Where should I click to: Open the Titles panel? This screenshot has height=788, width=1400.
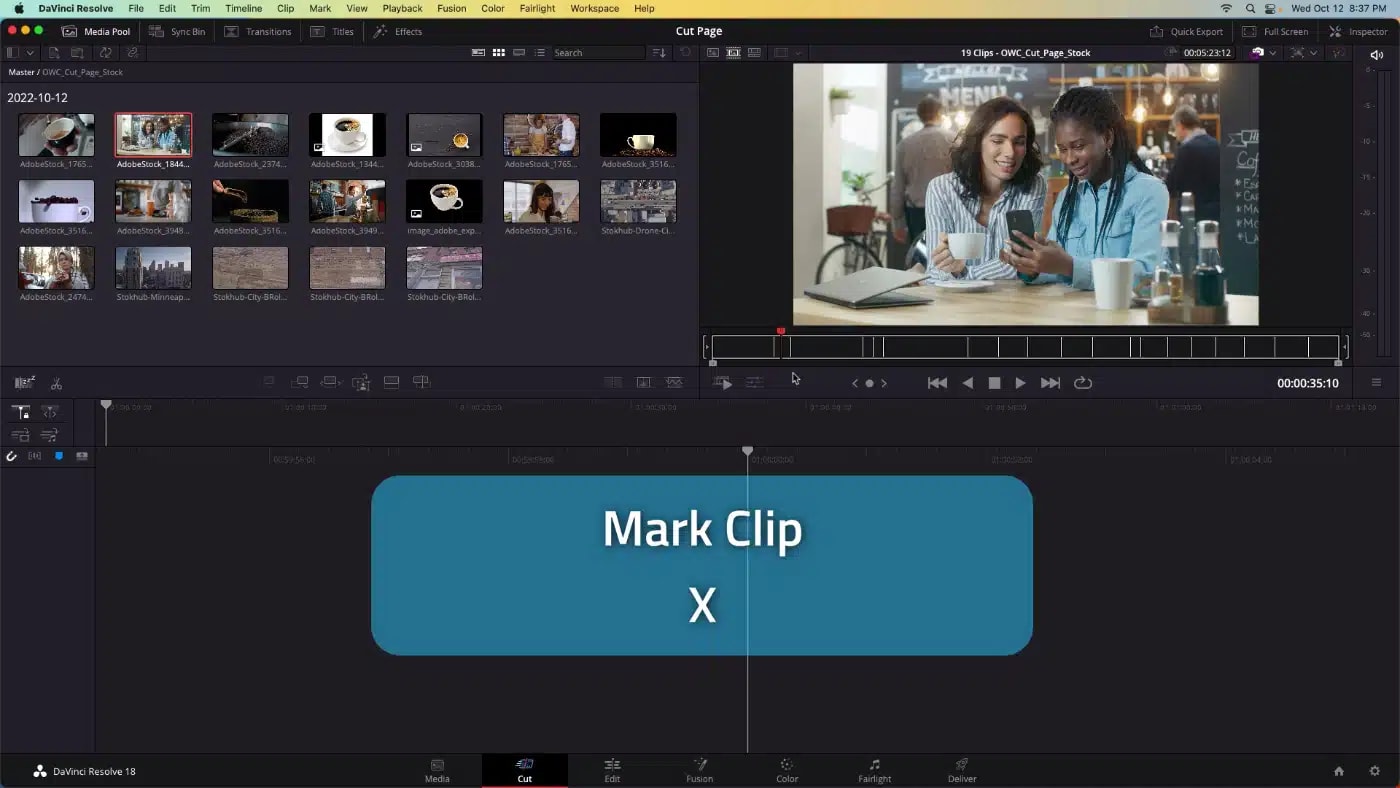[332, 31]
